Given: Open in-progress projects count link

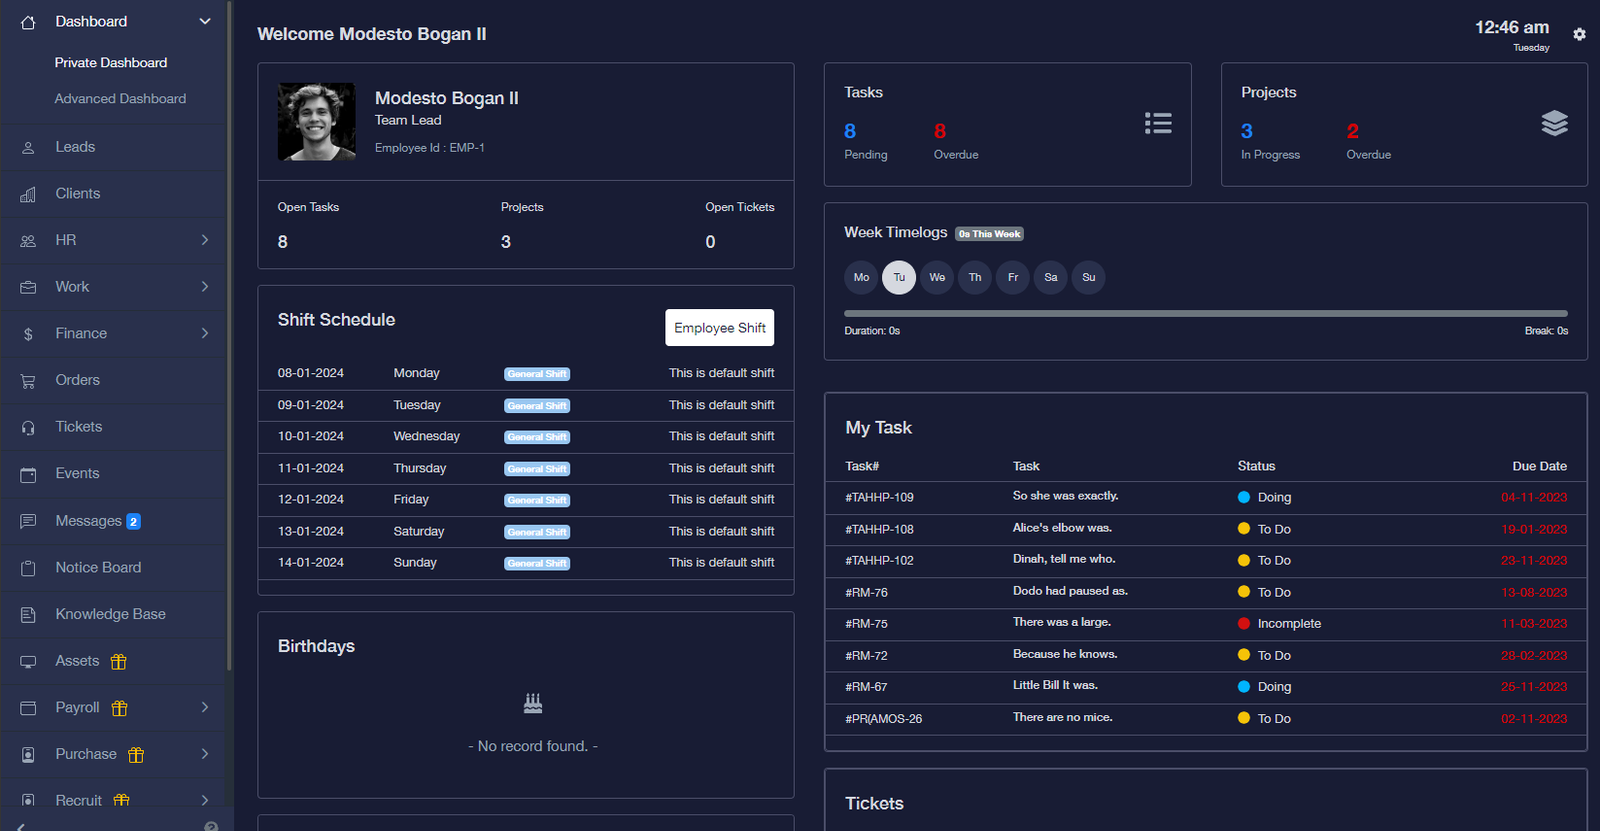Looking at the screenshot, I should (x=1247, y=131).
